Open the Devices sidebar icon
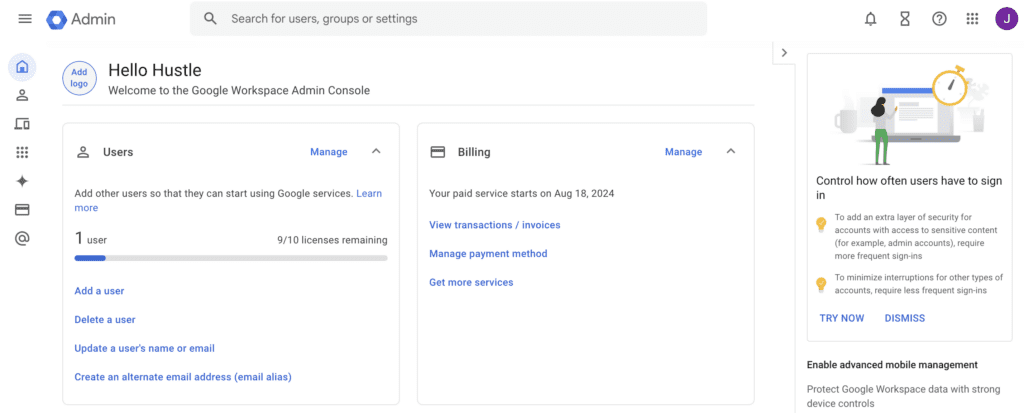Viewport: 1024px width, 413px height. [x=22, y=124]
